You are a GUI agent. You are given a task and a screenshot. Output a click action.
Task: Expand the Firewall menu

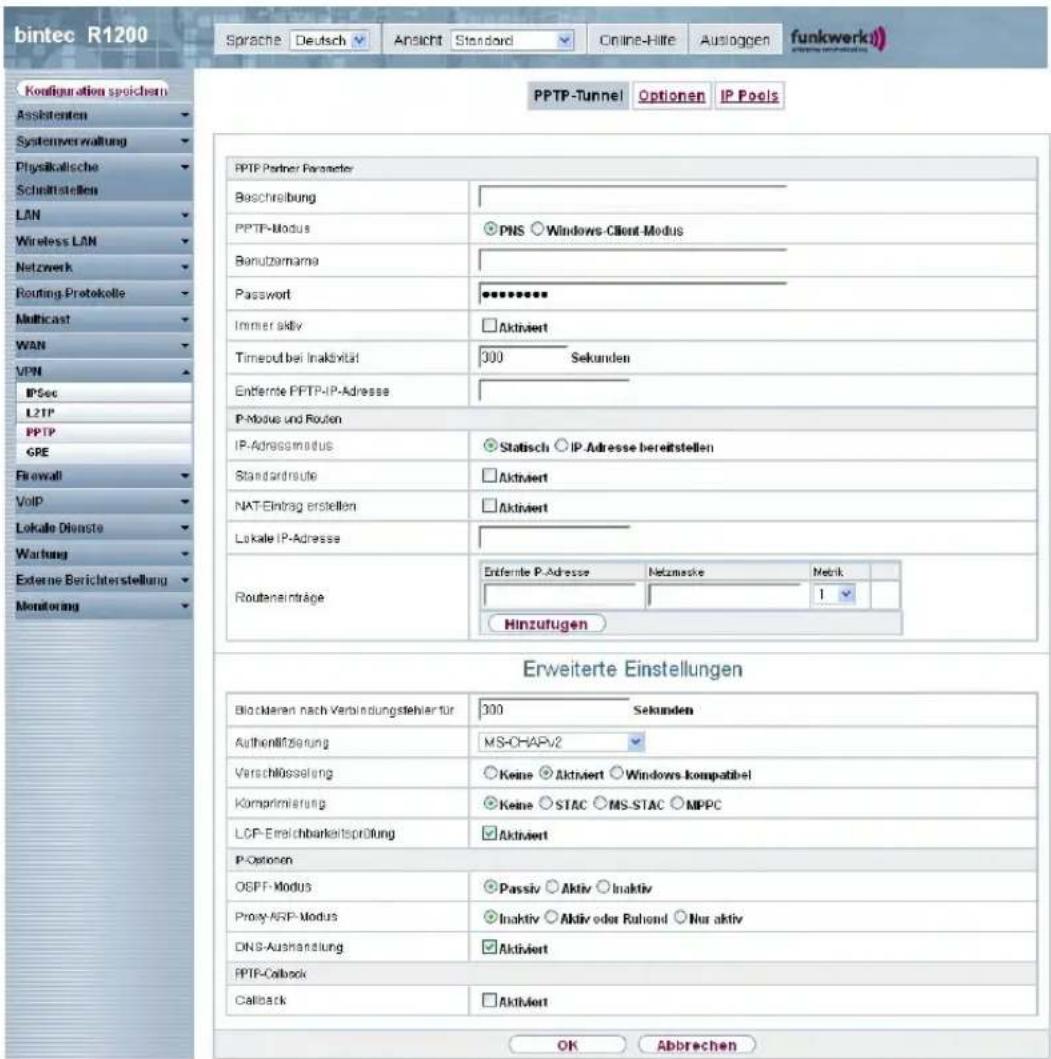tap(101, 476)
